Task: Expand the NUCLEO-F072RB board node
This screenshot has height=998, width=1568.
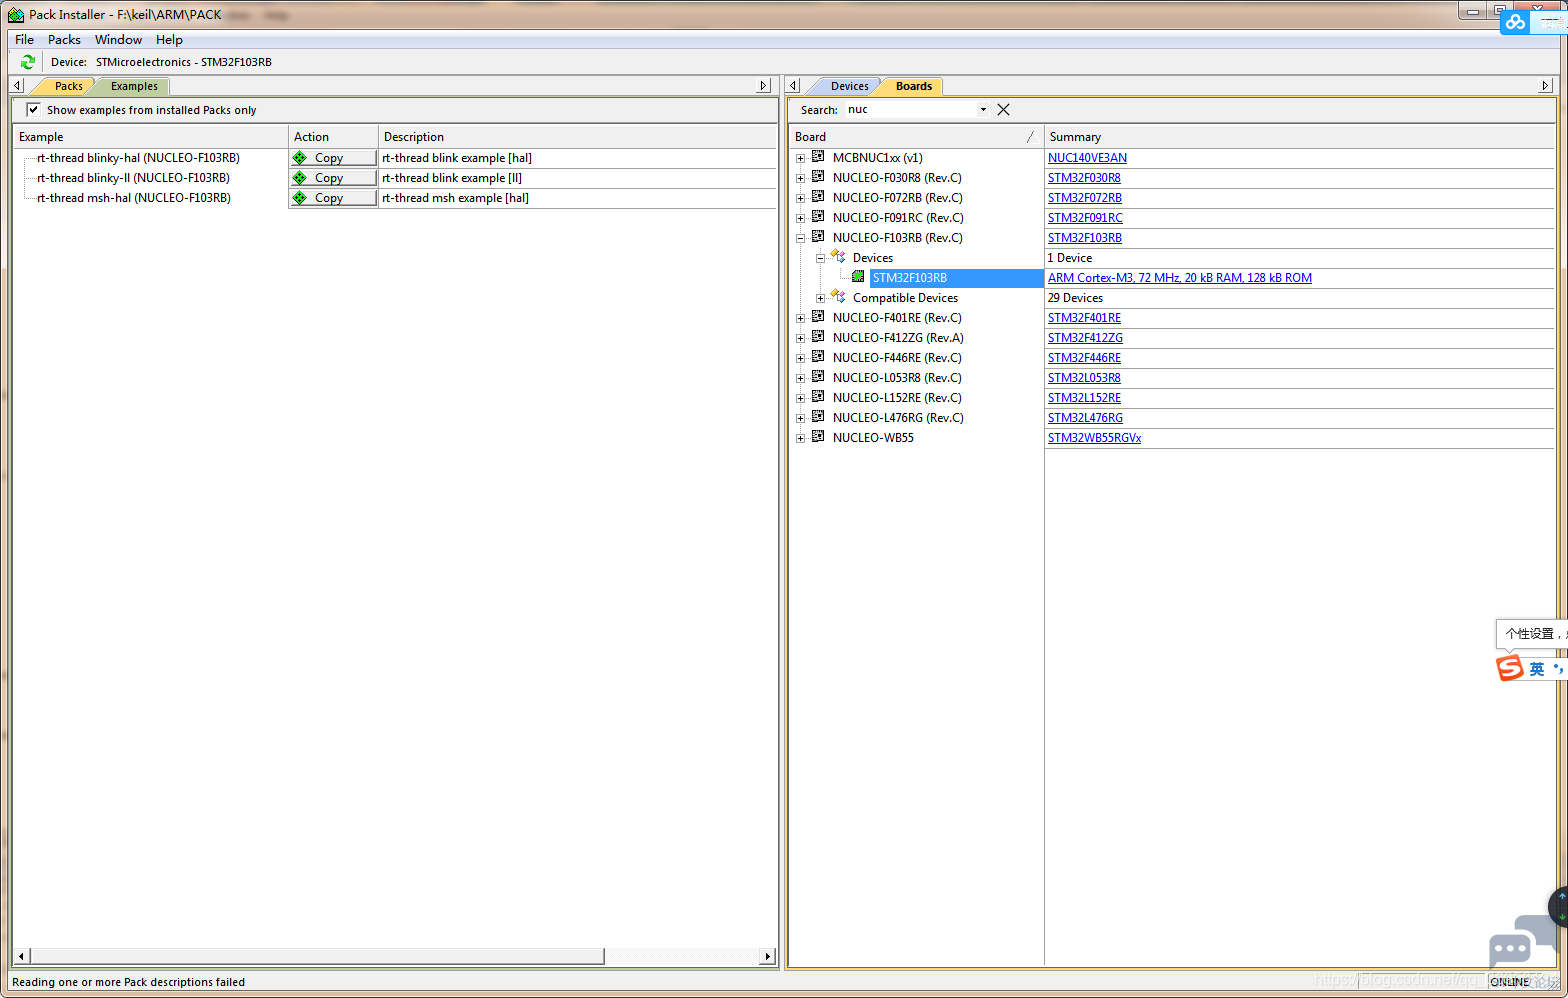Action: click(800, 198)
